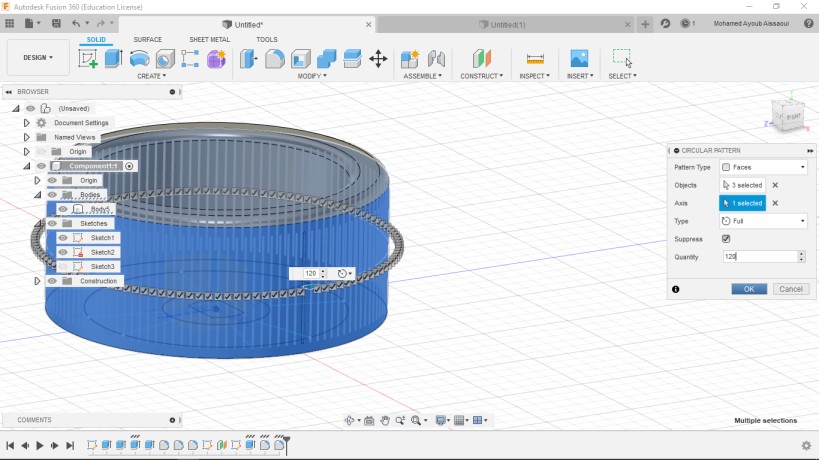
Task: Activate the Move/Copy arrows tool
Action: click(378, 59)
